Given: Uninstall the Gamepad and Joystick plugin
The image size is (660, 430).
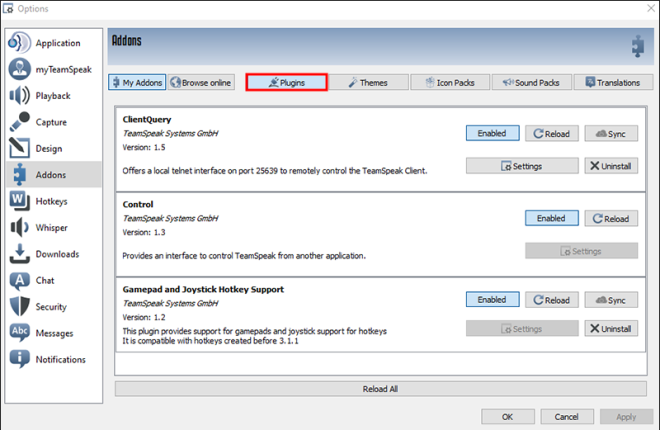Looking at the screenshot, I should [611, 328].
